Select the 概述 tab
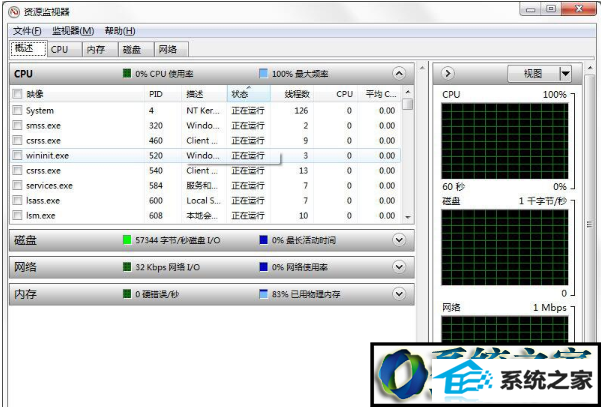 [x=28, y=49]
